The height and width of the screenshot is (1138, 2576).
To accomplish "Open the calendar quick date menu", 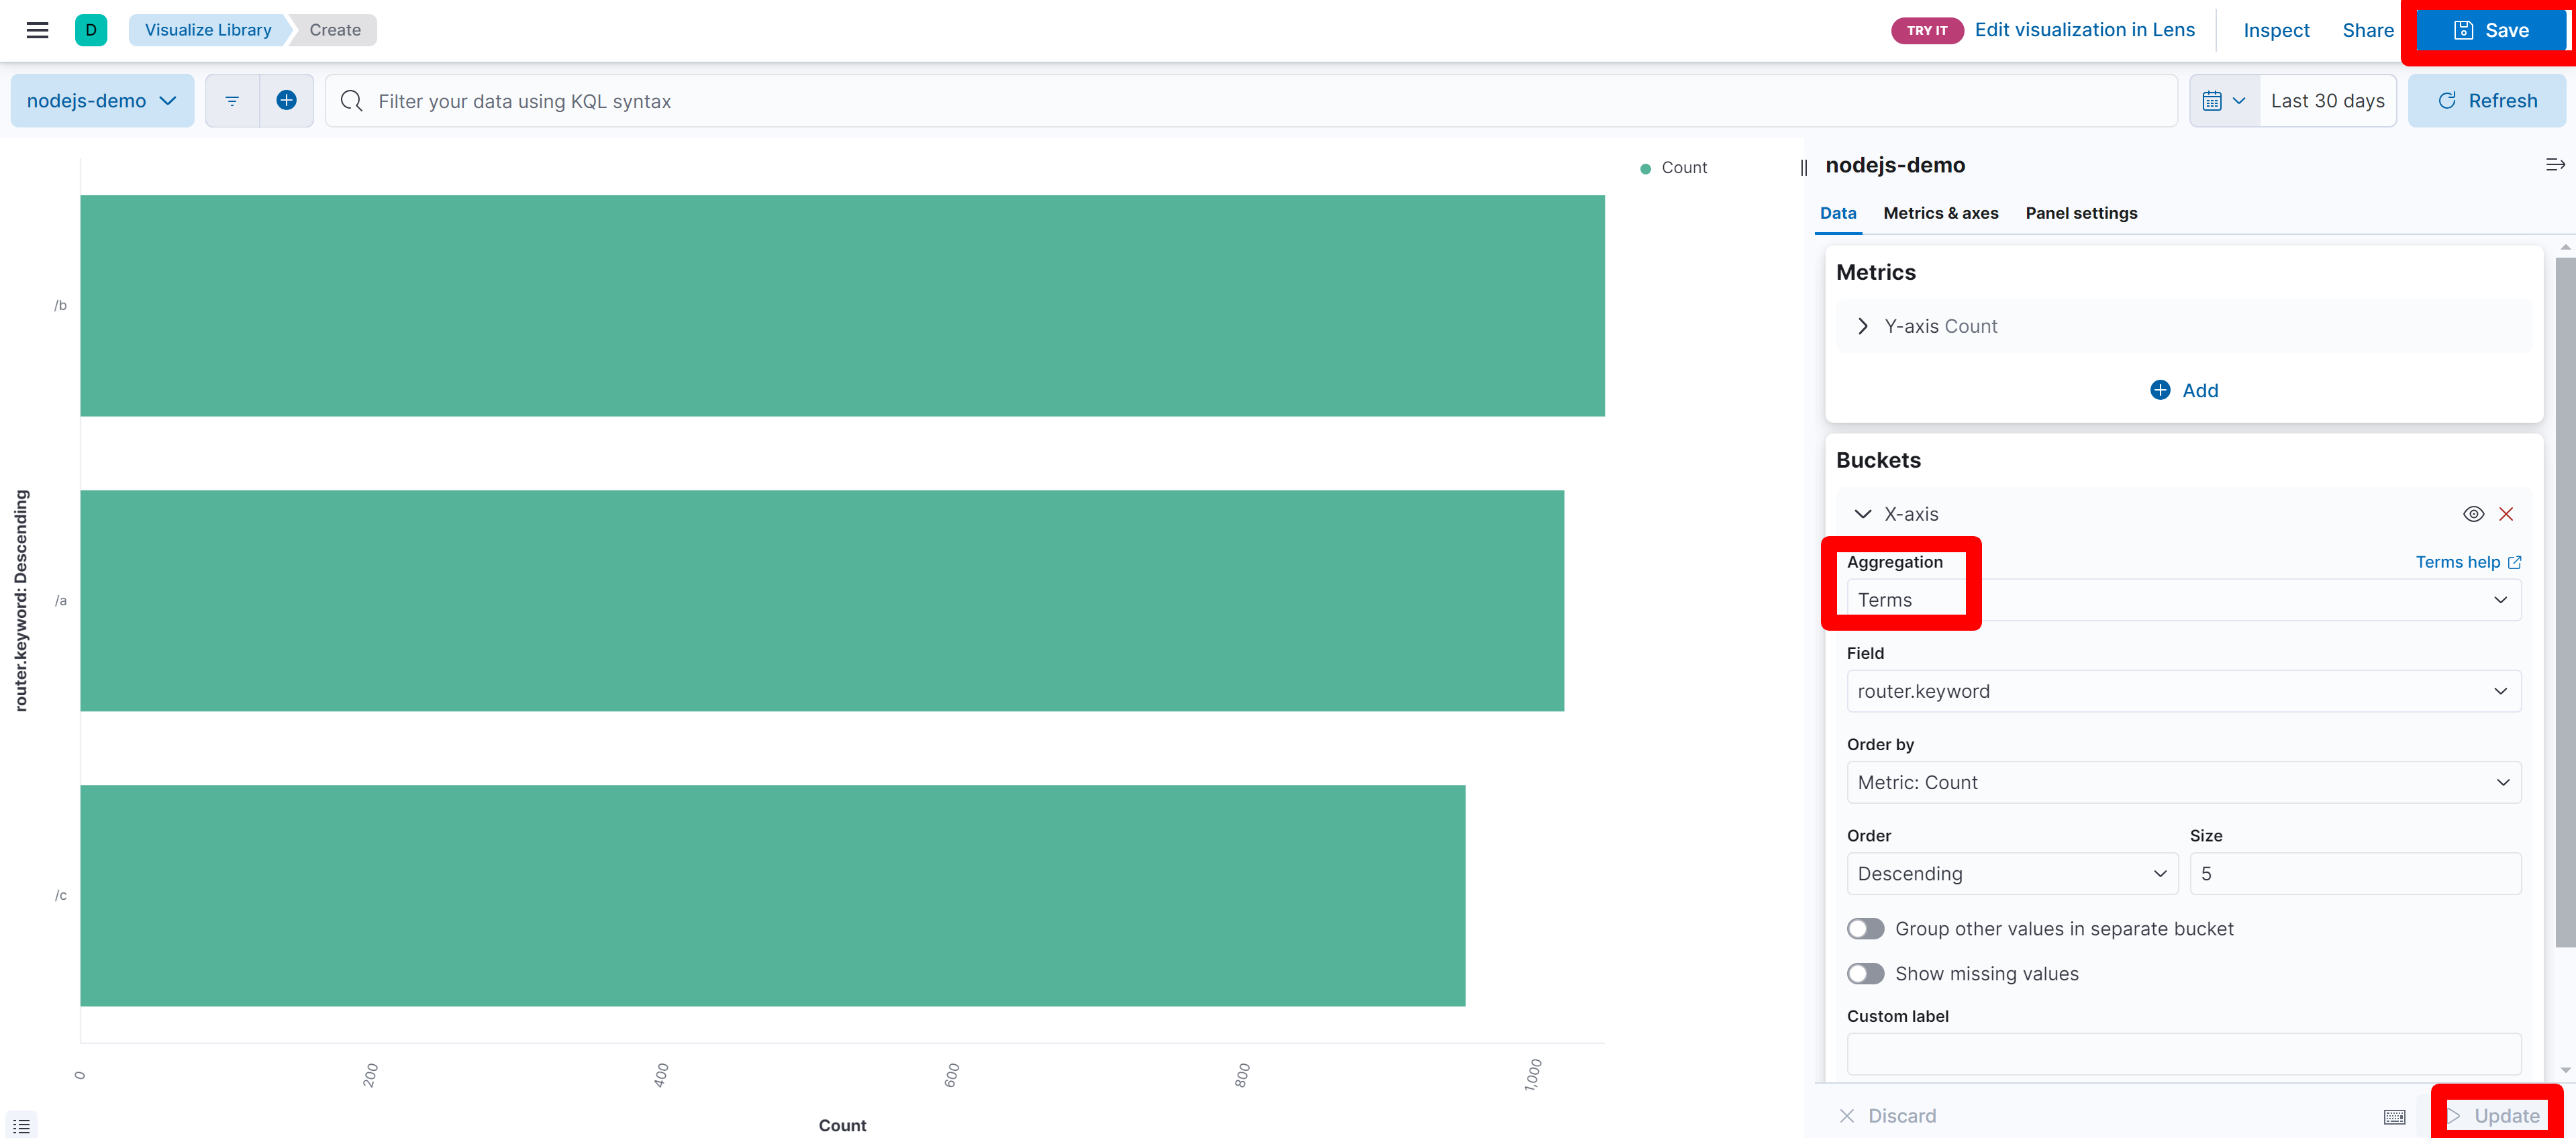I will pos(2223,101).
